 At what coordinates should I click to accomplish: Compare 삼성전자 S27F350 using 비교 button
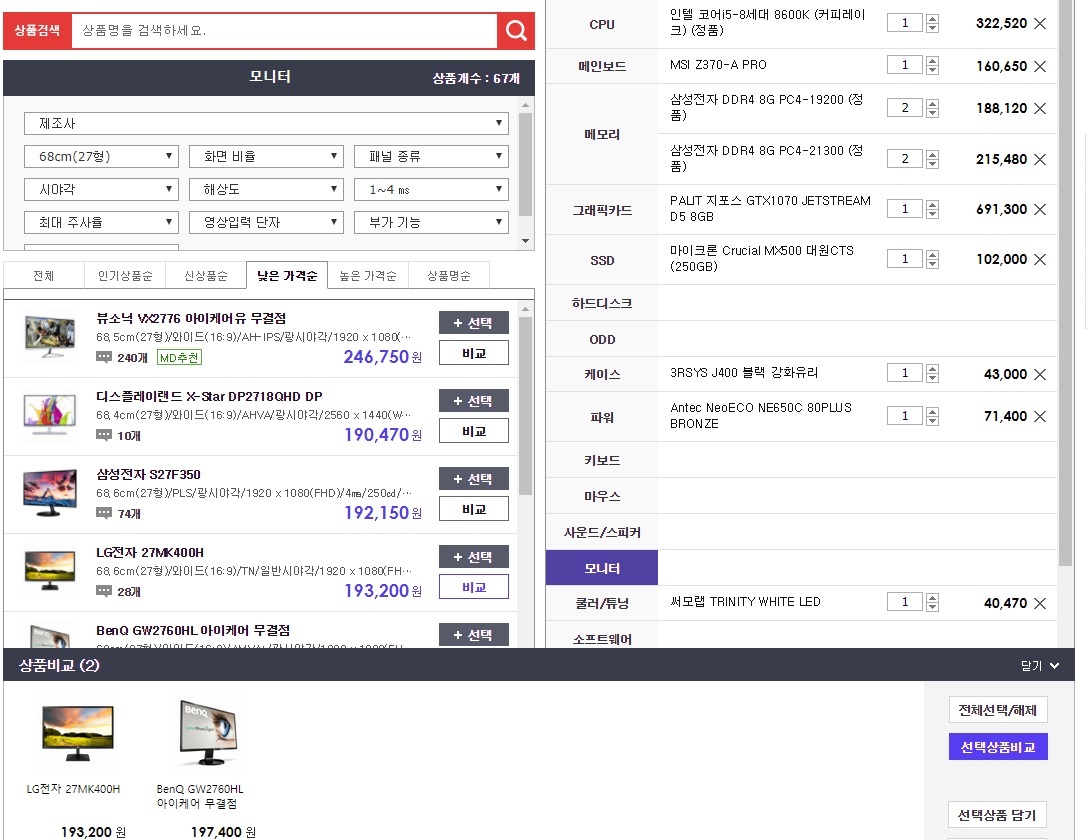(473, 509)
